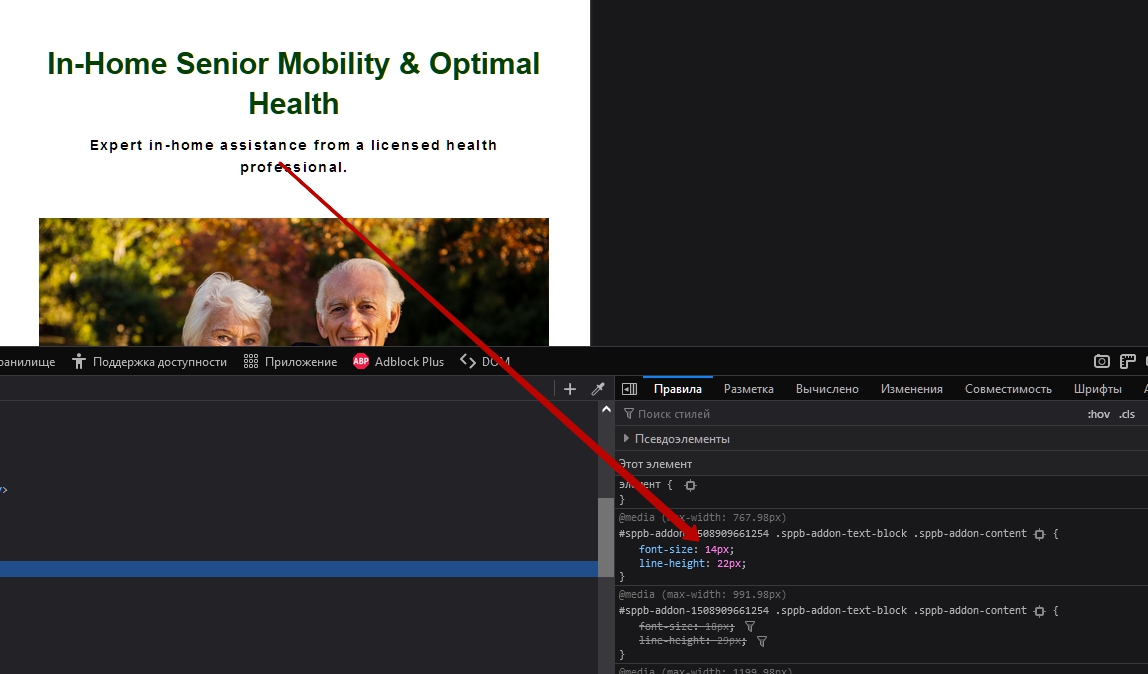Toggle the :hov pseudo-class panel

1098,414
